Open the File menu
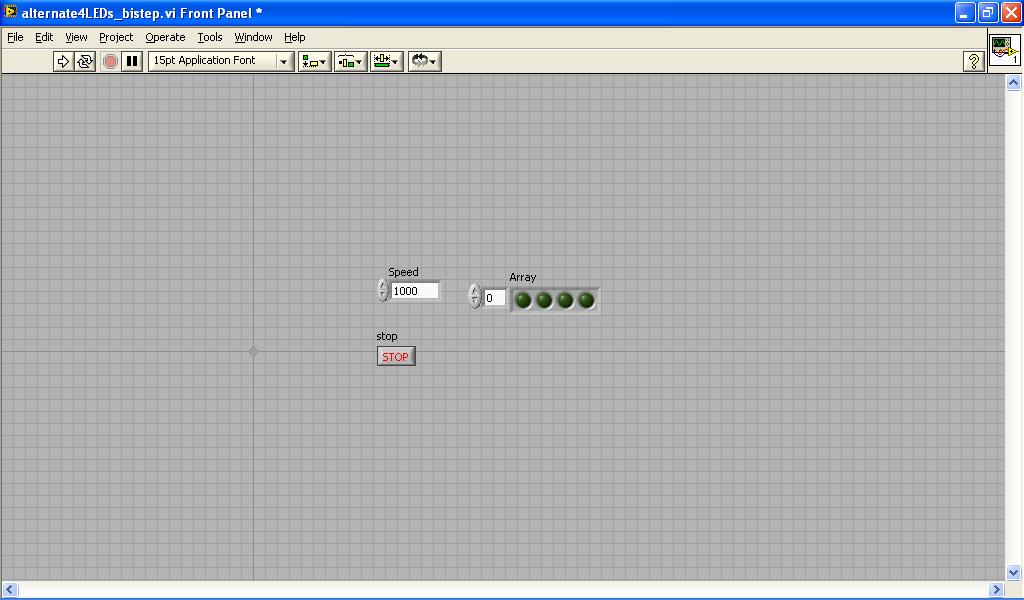 click(15, 37)
